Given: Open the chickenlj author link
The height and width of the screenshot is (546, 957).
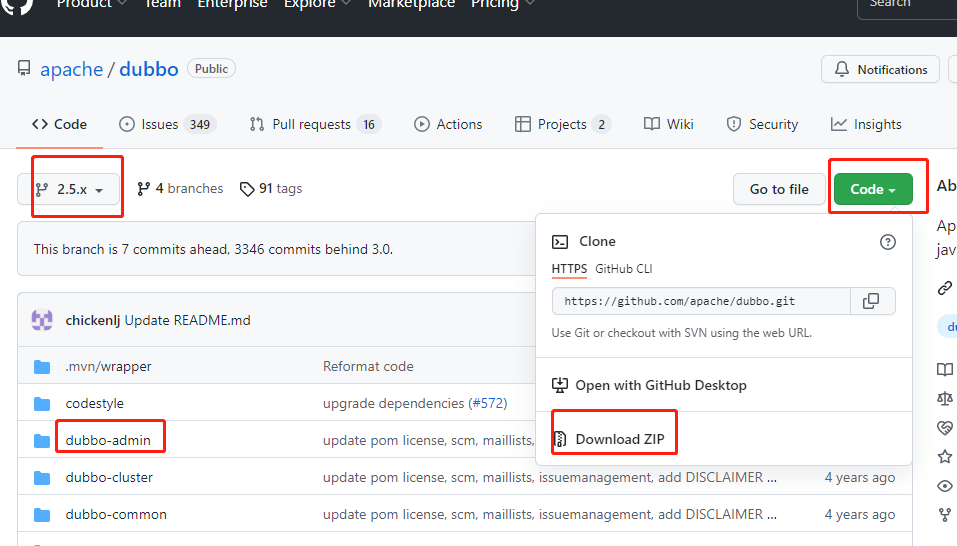Looking at the screenshot, I should (x=93, y=320).
